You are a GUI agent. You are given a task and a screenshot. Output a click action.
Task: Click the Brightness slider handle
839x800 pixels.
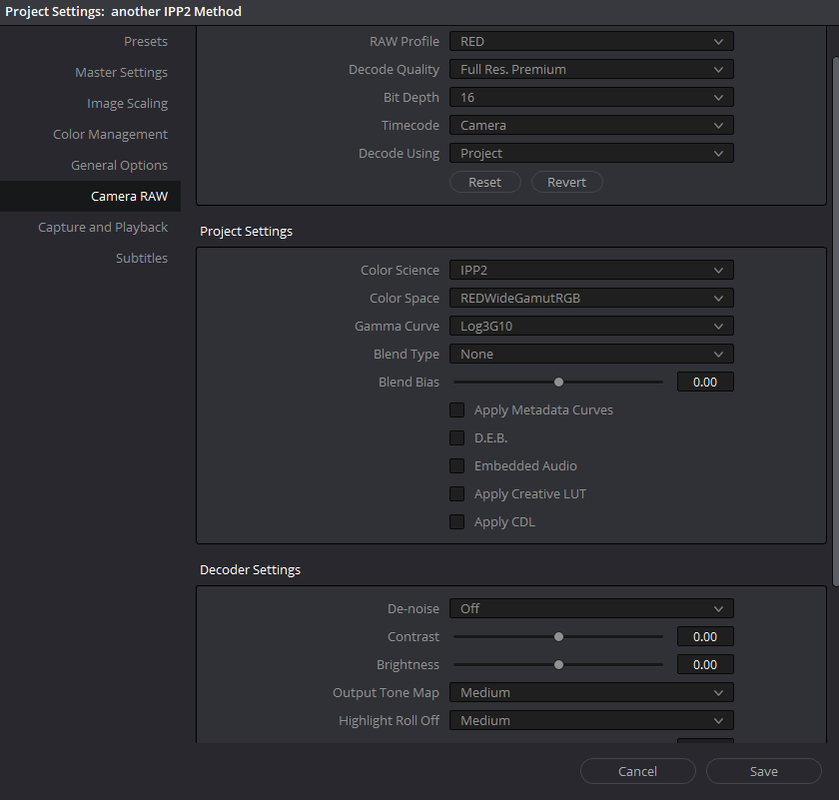coord(559,665)
